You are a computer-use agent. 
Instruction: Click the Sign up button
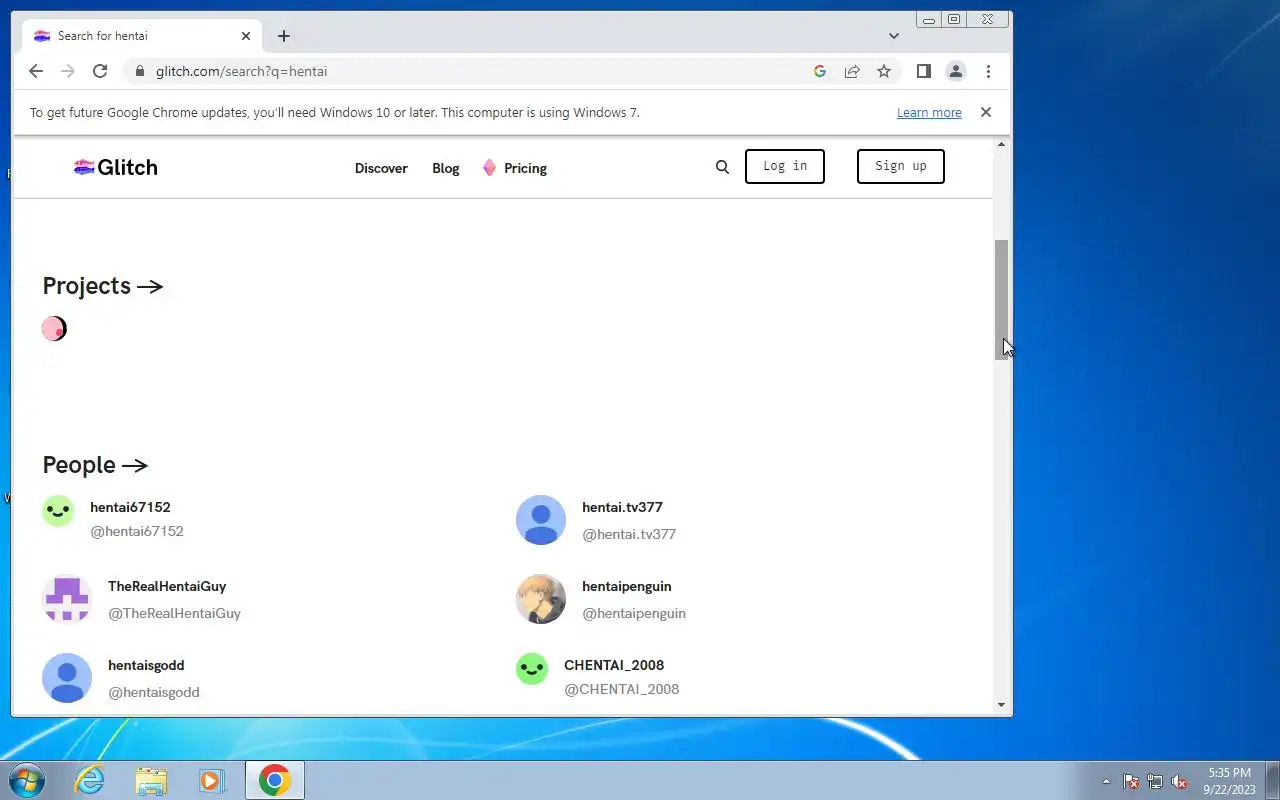click(x=901, y=166)
